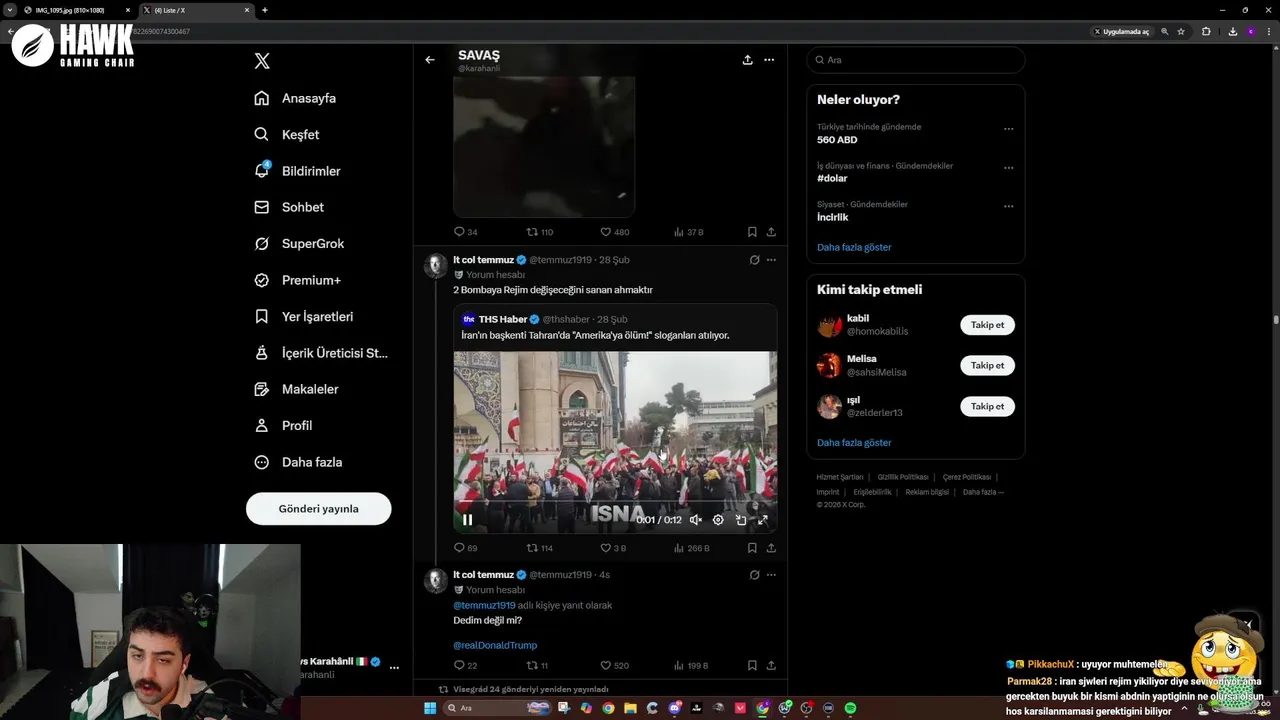1280x720 pixels.
Task: Open Windows Start menu
Action: click(430, 708)
